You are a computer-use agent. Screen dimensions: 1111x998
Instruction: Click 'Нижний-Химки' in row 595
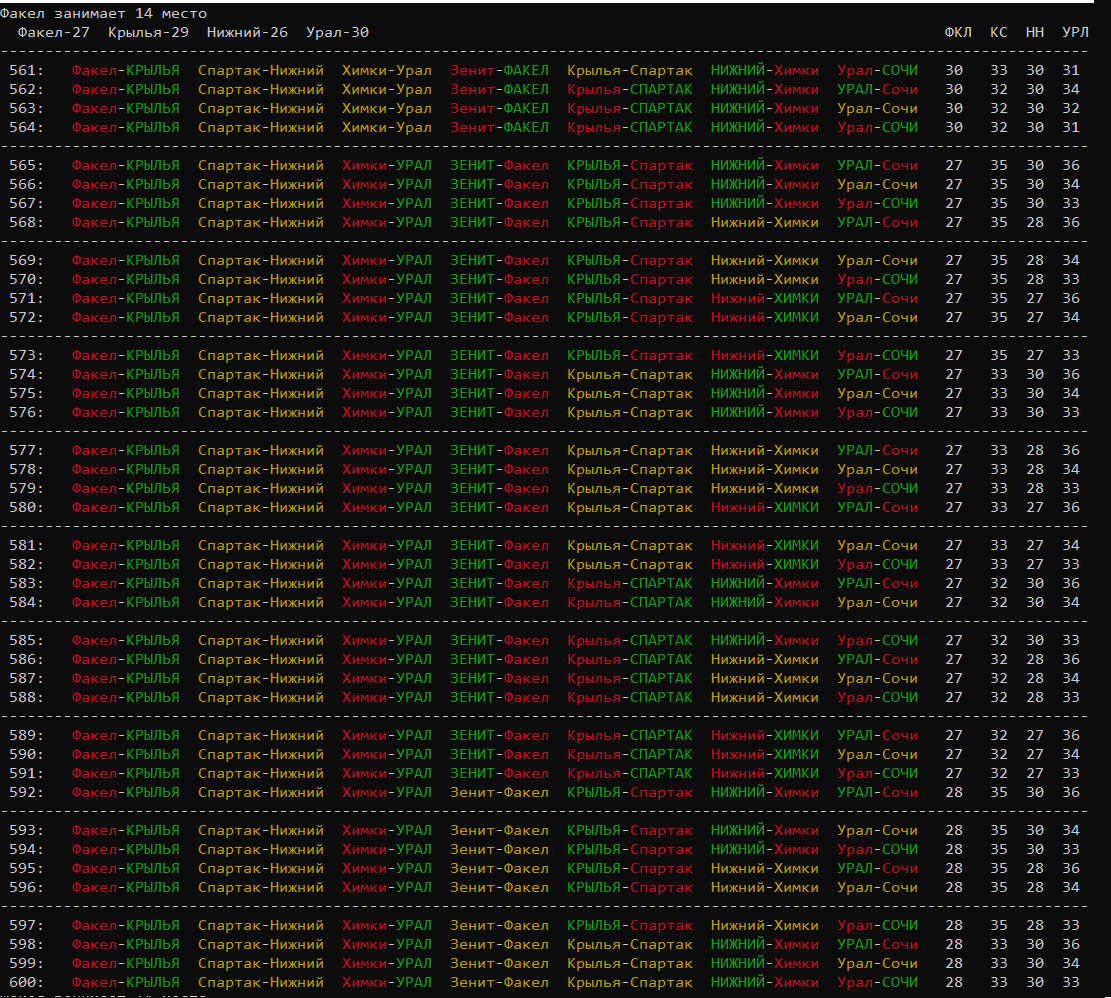[765, 868]
